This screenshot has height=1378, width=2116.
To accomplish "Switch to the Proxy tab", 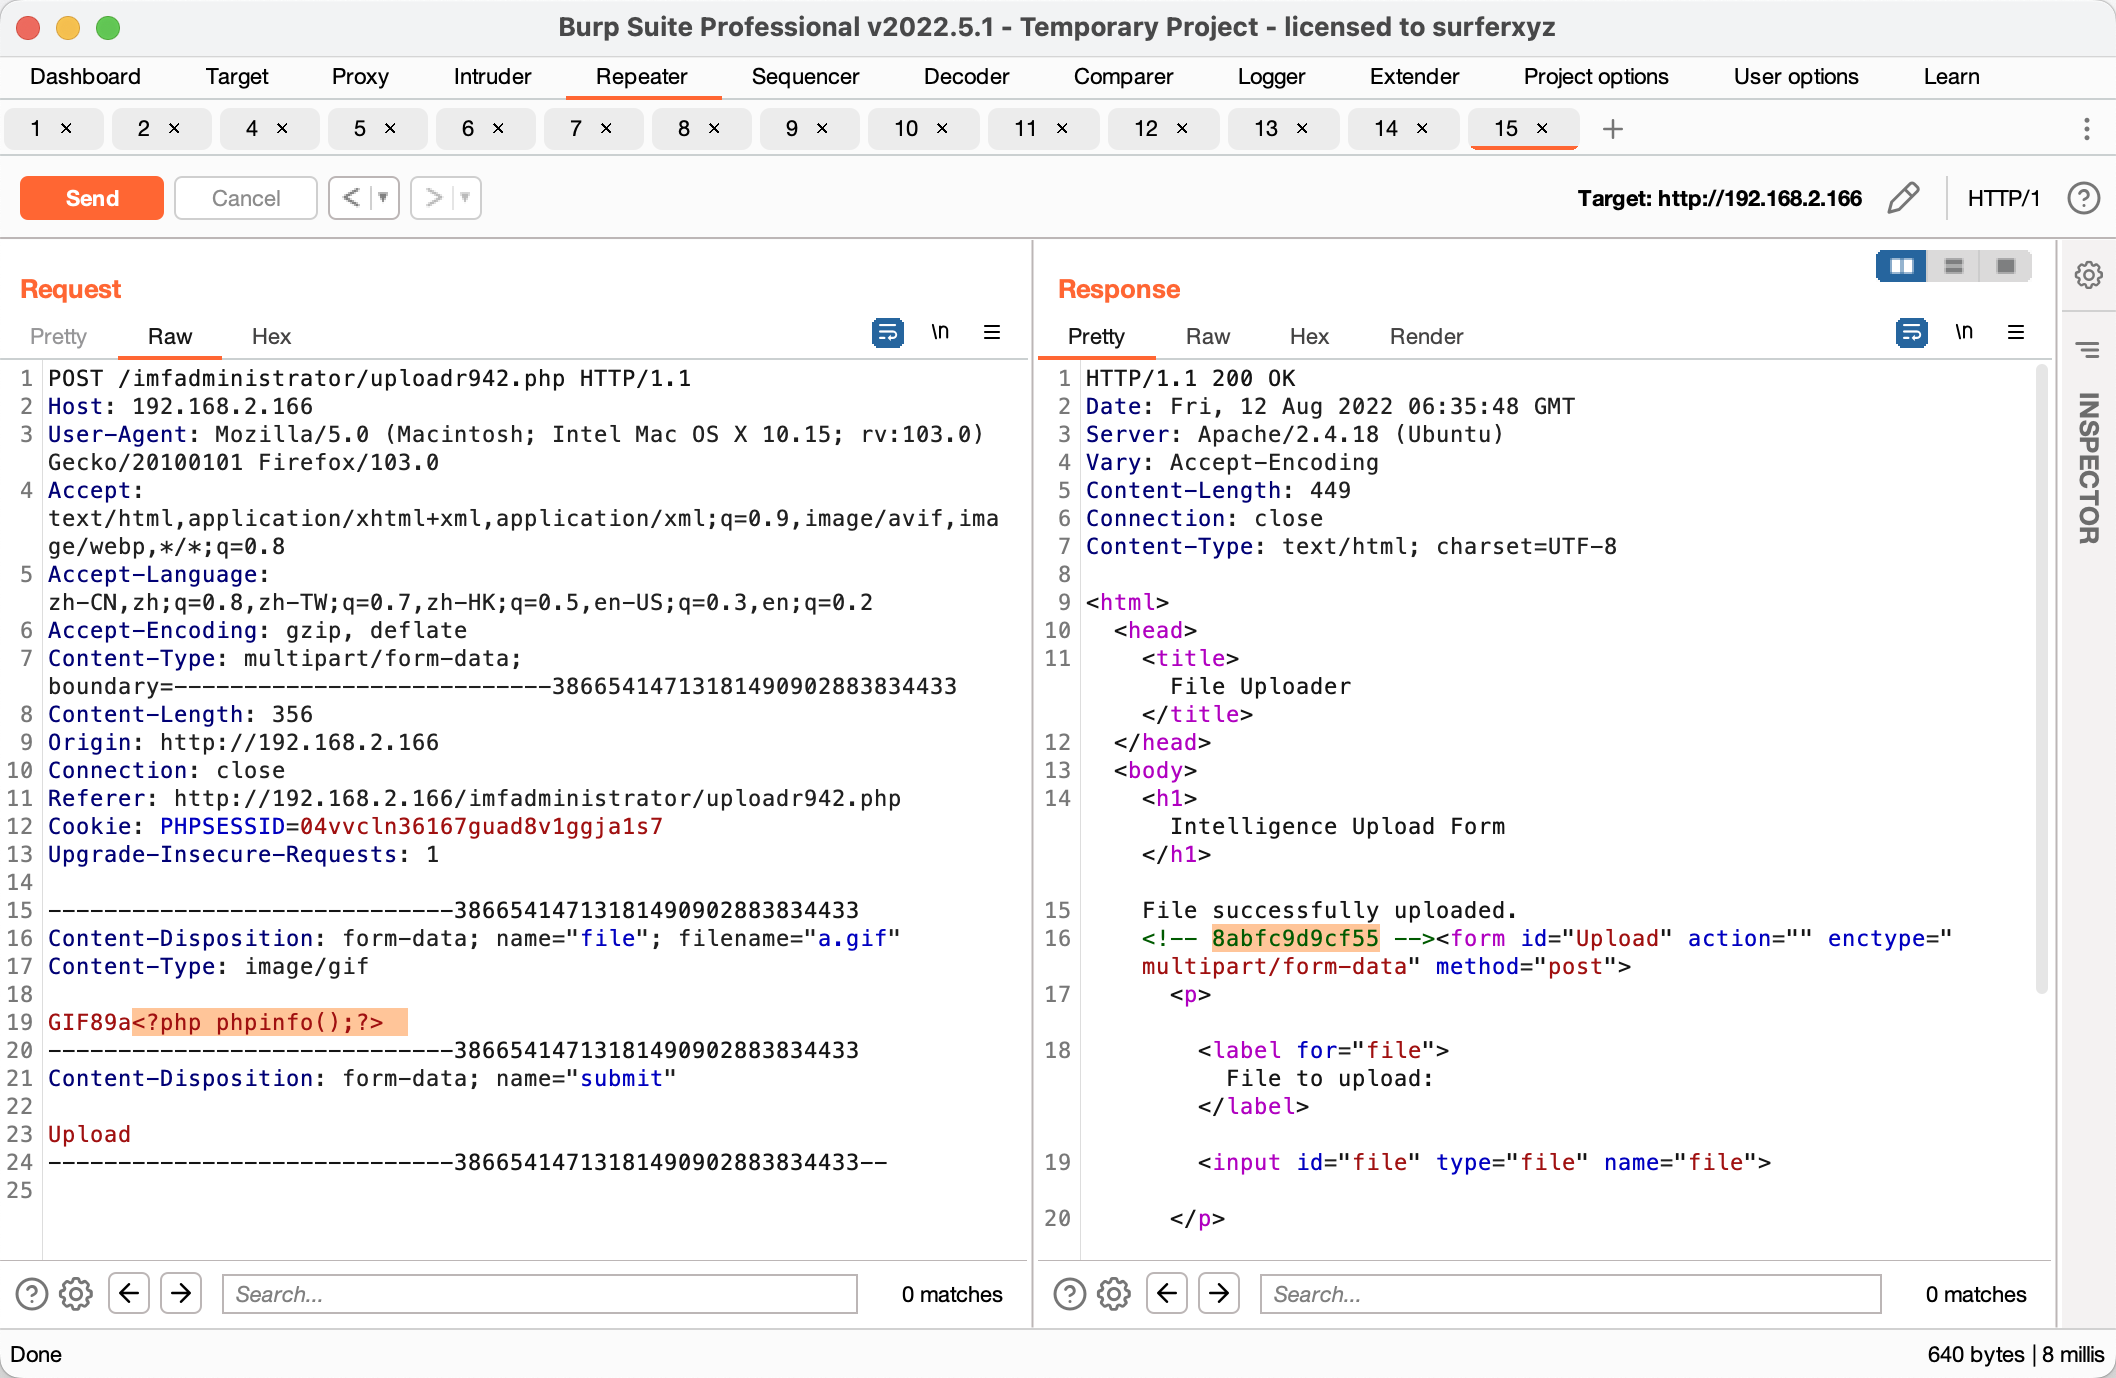I will tap(360, 77).
